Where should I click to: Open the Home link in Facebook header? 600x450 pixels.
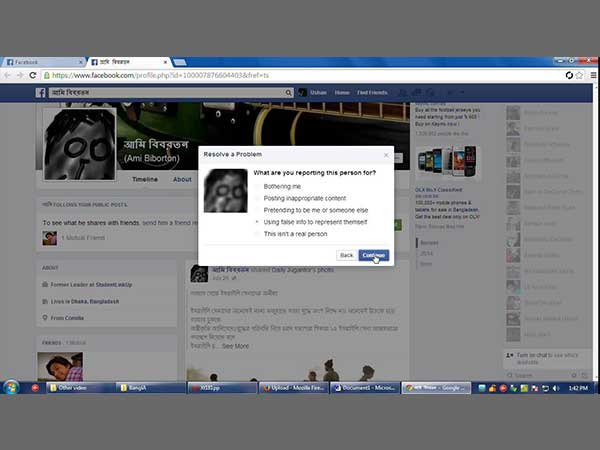[342, 93]
